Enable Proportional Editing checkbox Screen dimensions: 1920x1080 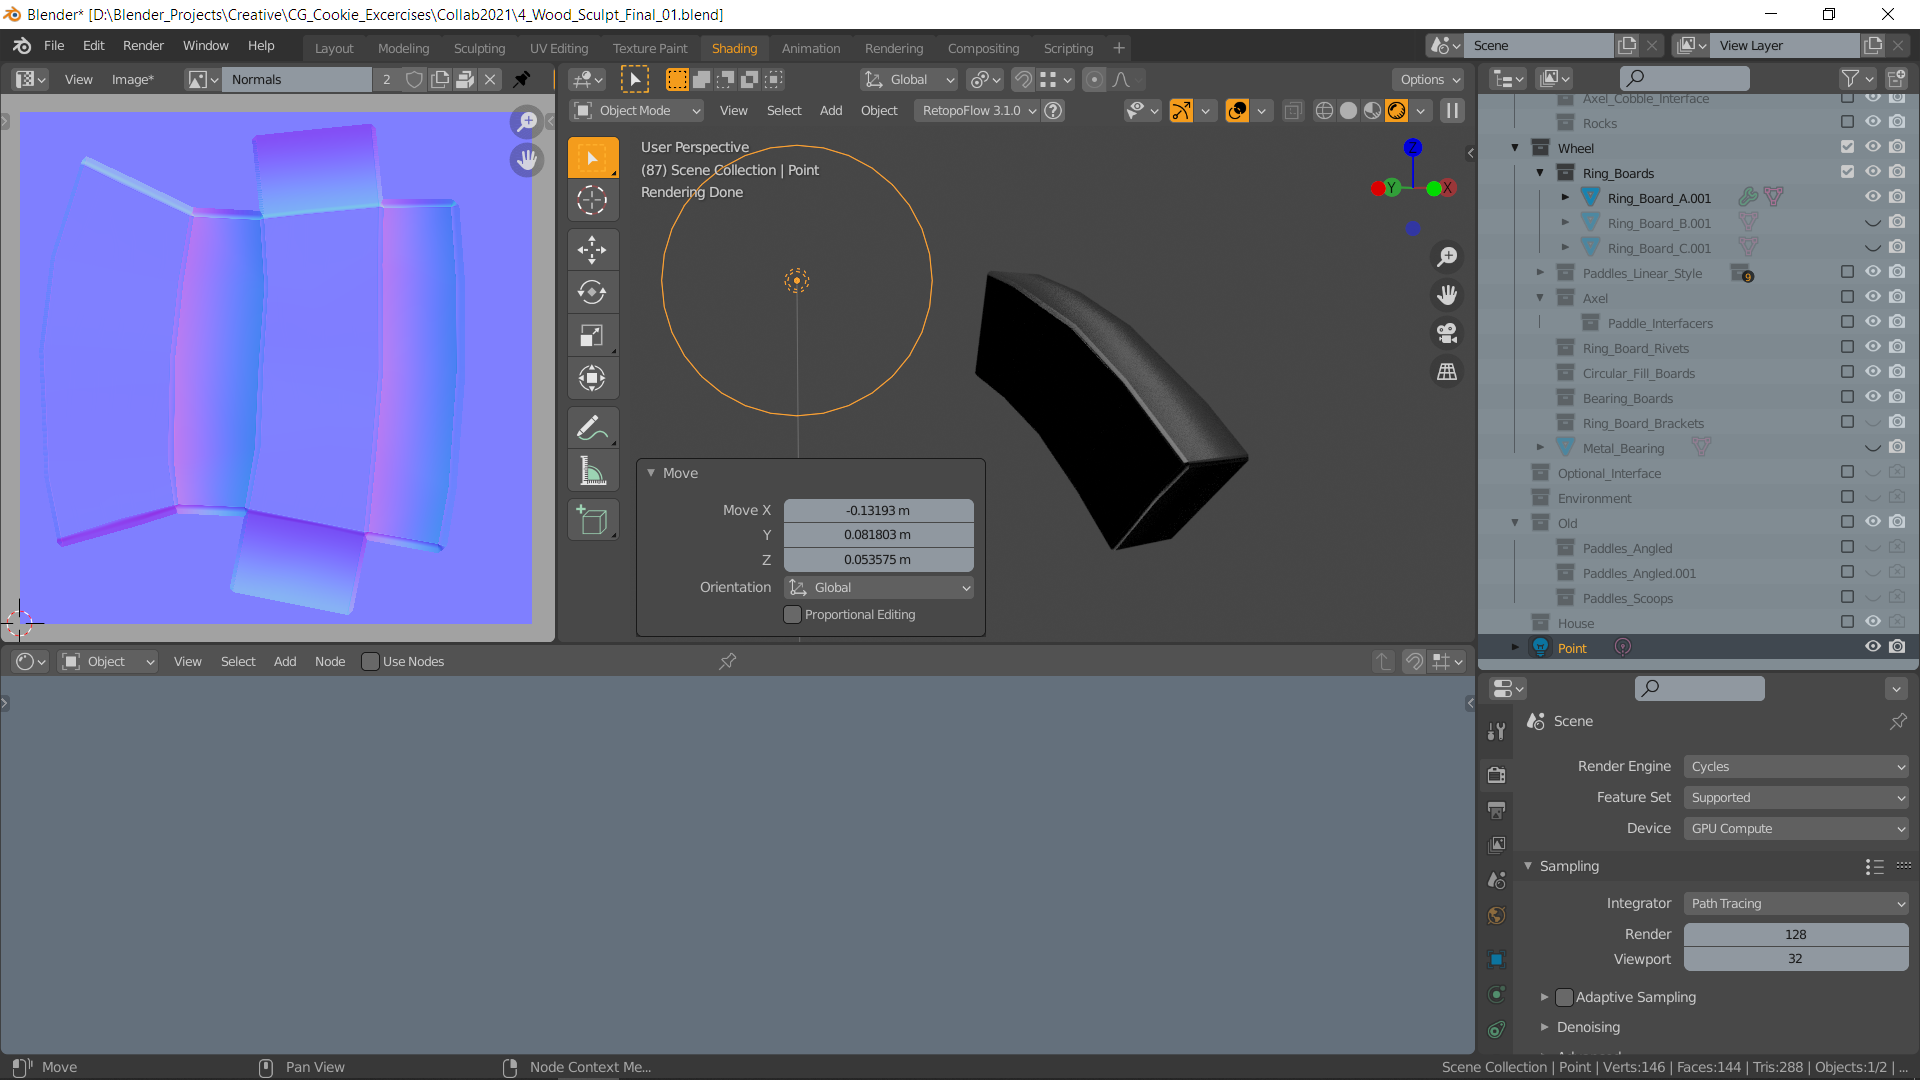[793, 615]
